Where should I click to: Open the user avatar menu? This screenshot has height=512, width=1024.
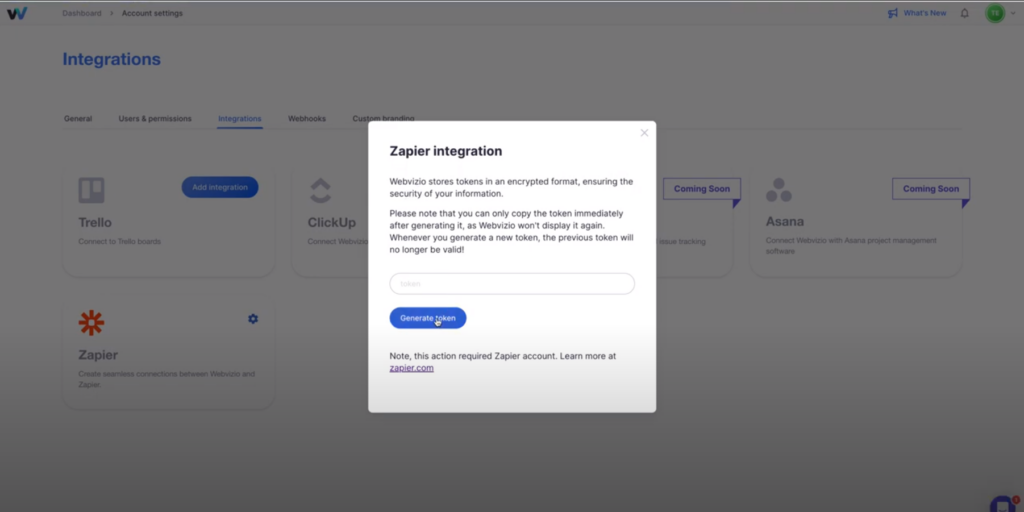(995, 13)
